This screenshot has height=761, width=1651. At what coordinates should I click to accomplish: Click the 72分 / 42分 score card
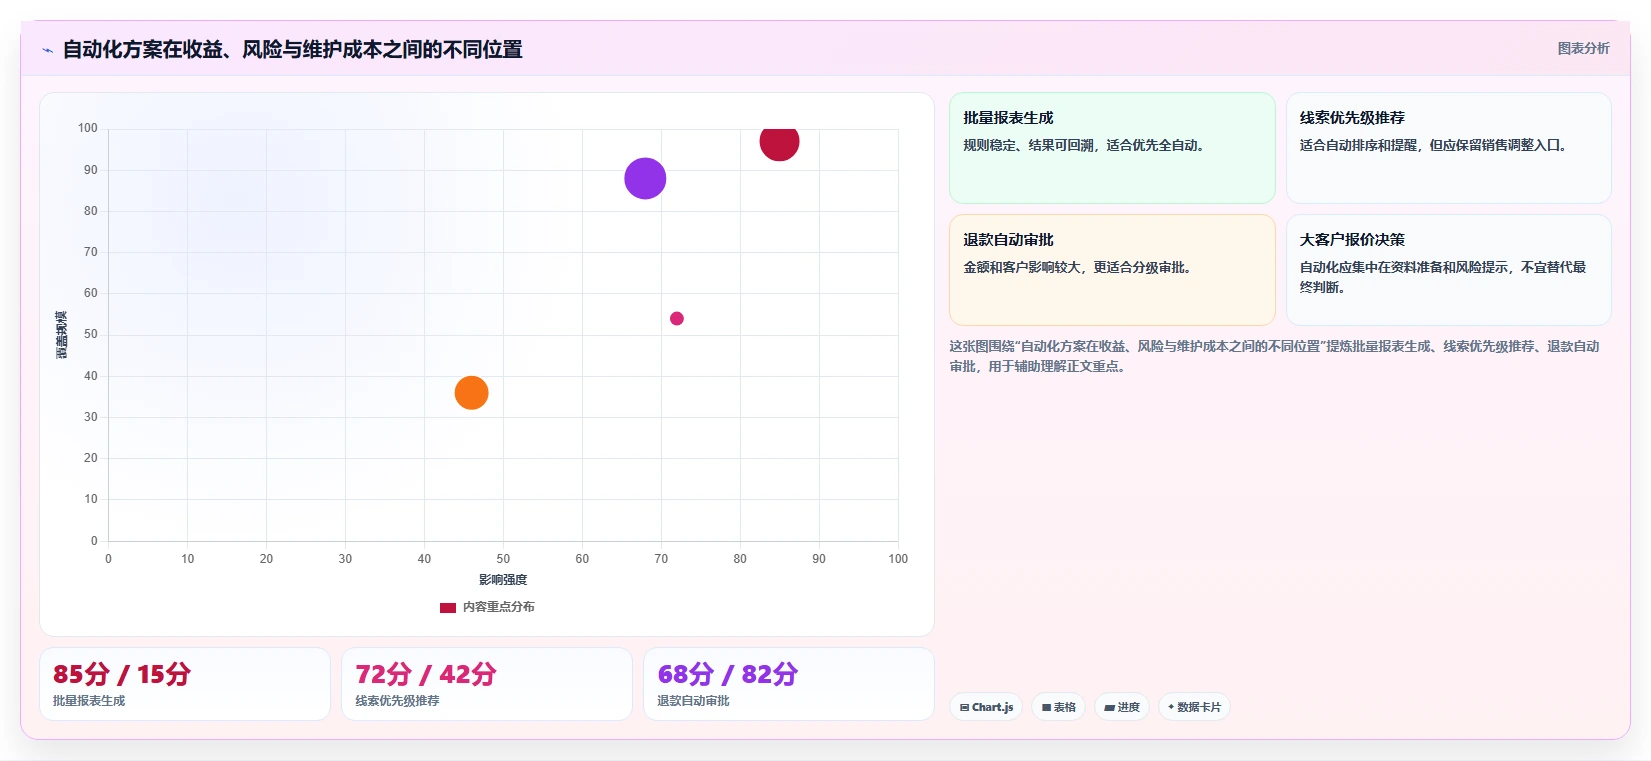coord(487,684)
